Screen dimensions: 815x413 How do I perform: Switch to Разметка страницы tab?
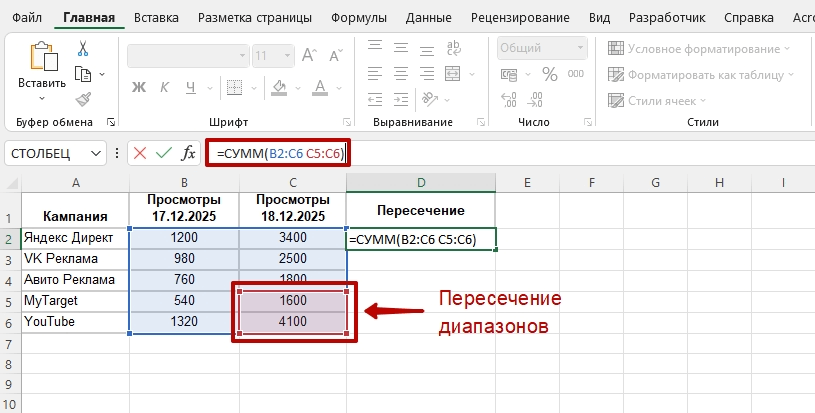click(x=255, y=18)
